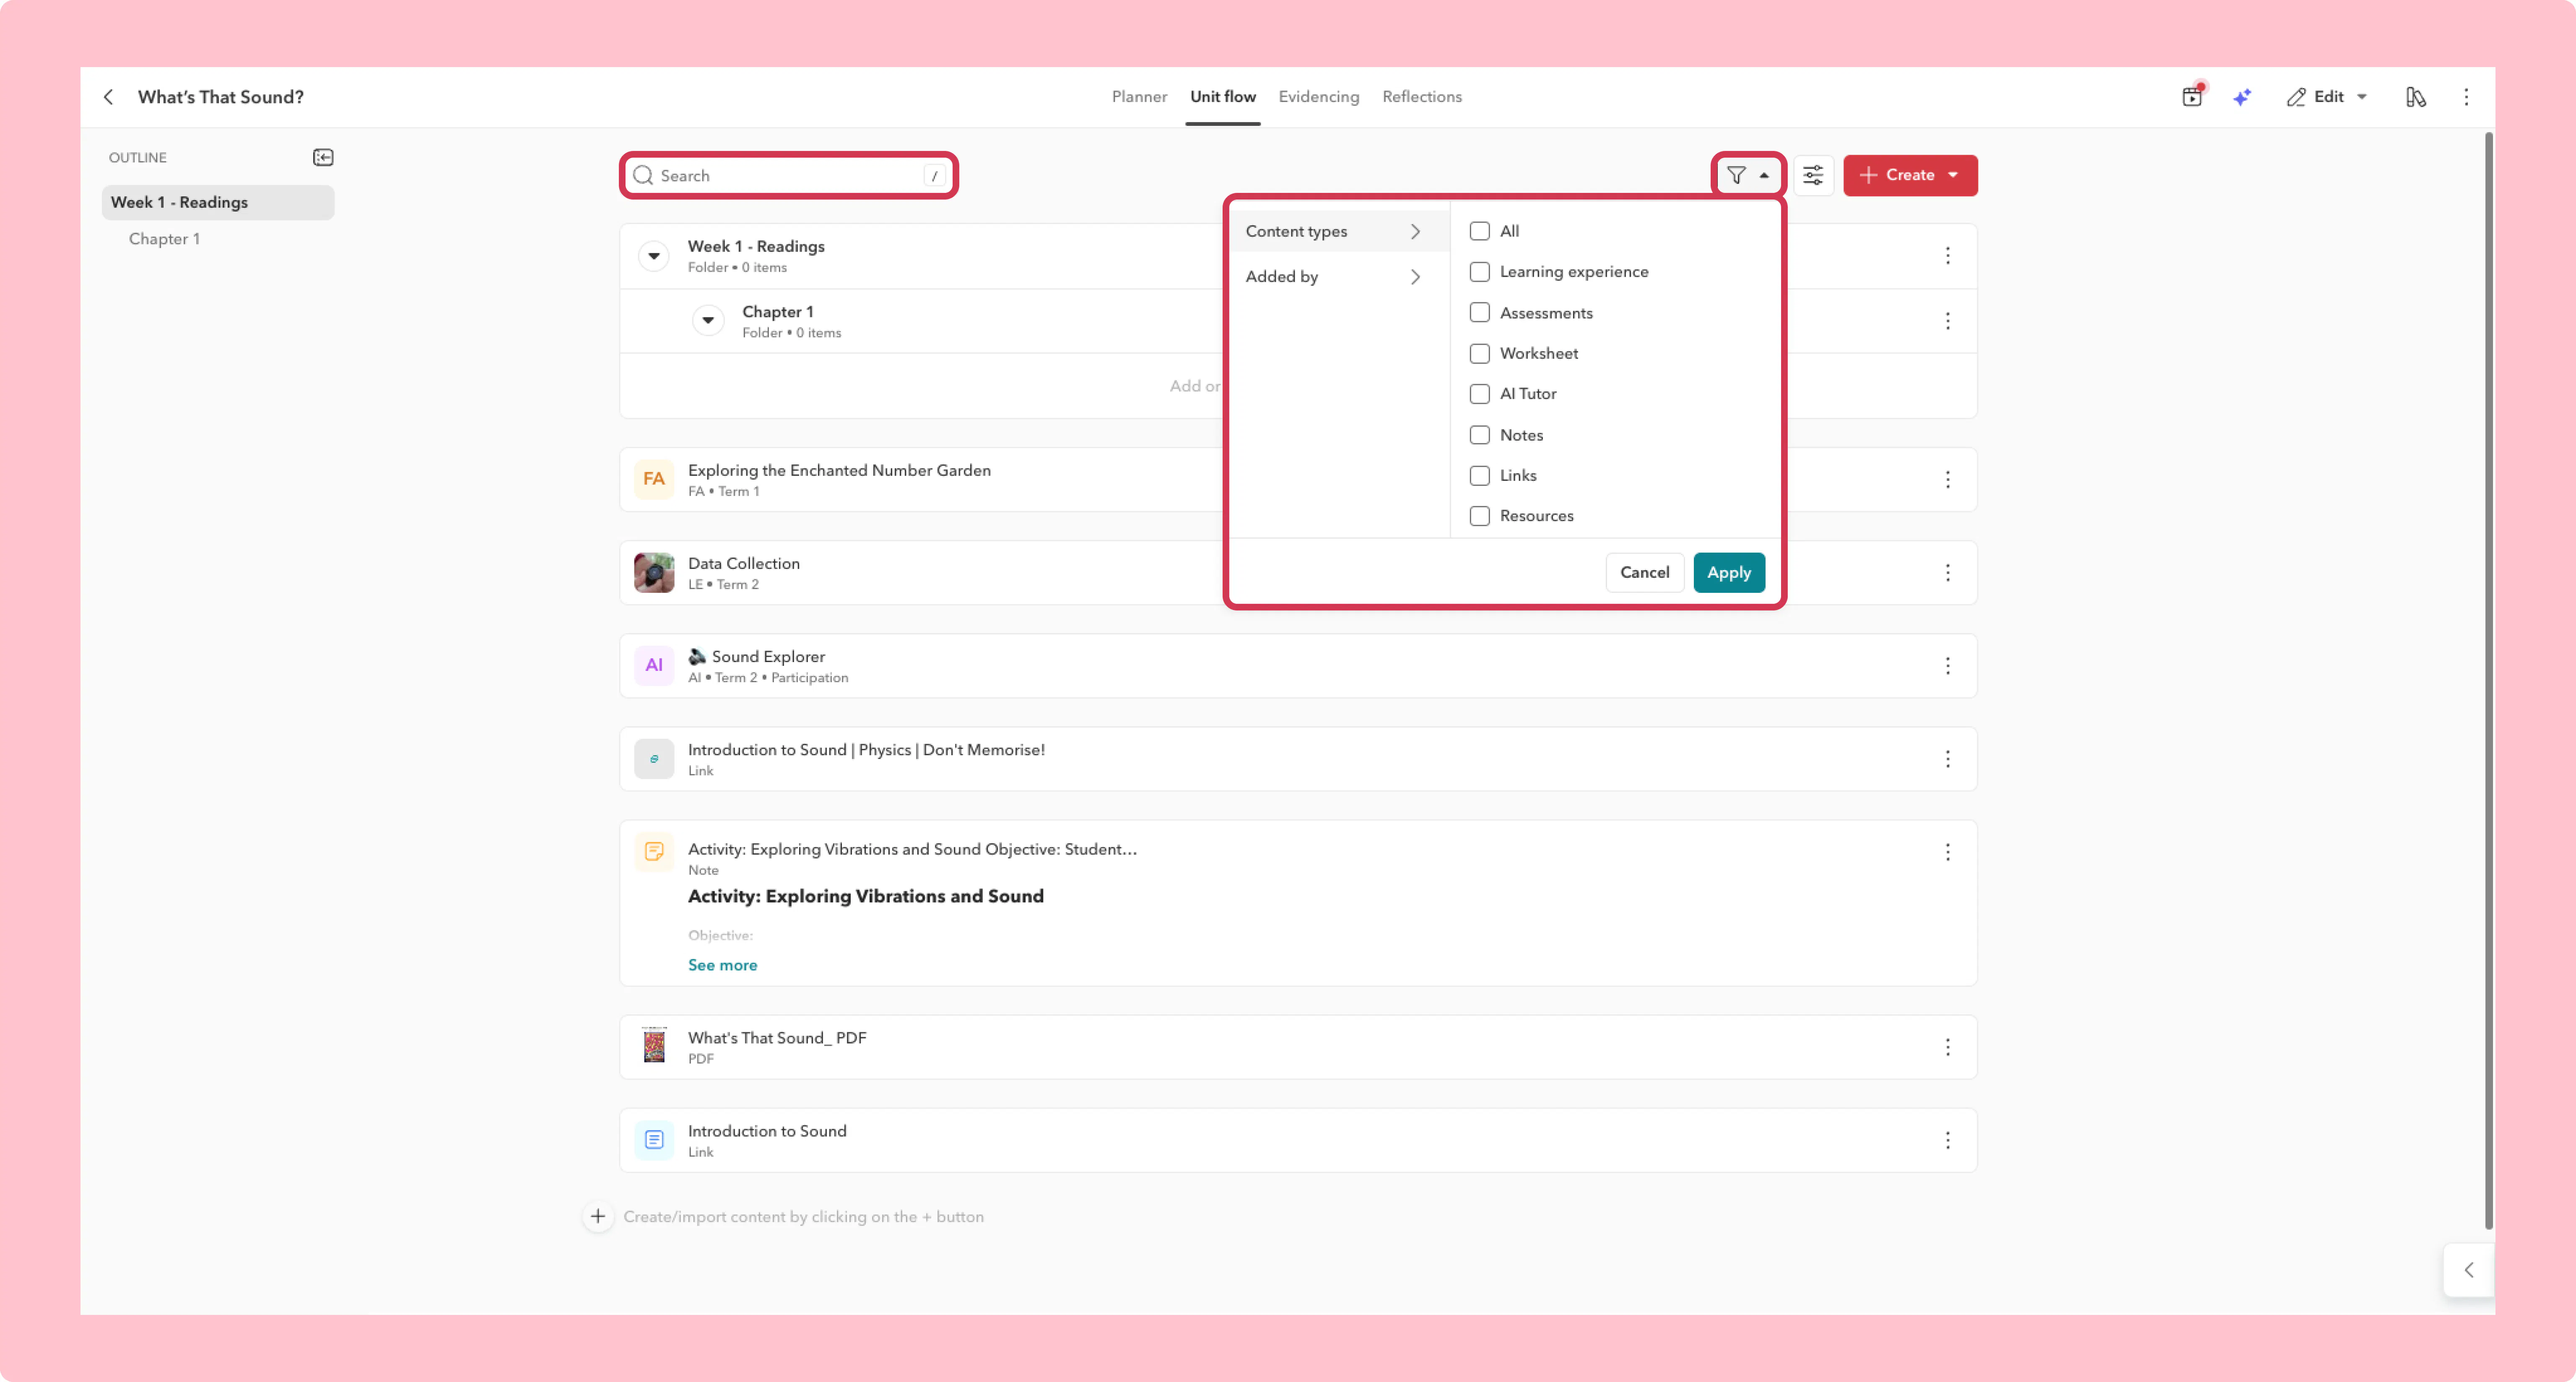Open more options for the Exploring Vibrations note
This screenshot has height=1382, width=2576.
(1948, 852)
